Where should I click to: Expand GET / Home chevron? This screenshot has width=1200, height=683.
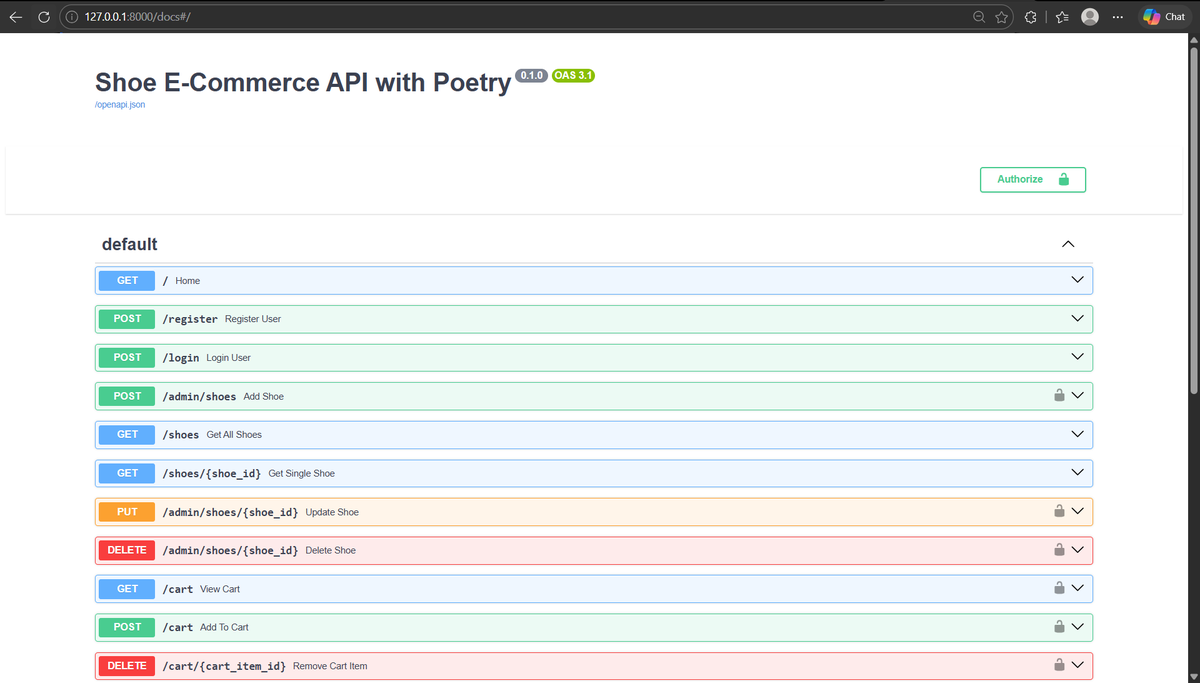tap(1077, 280)
